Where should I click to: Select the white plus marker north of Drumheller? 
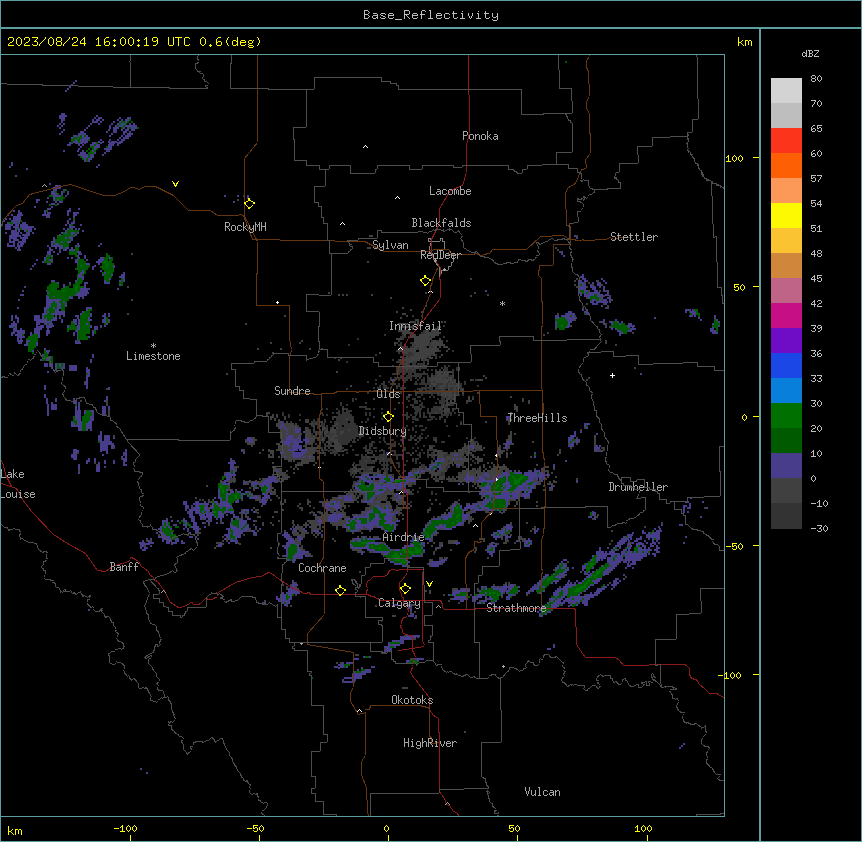612,375
